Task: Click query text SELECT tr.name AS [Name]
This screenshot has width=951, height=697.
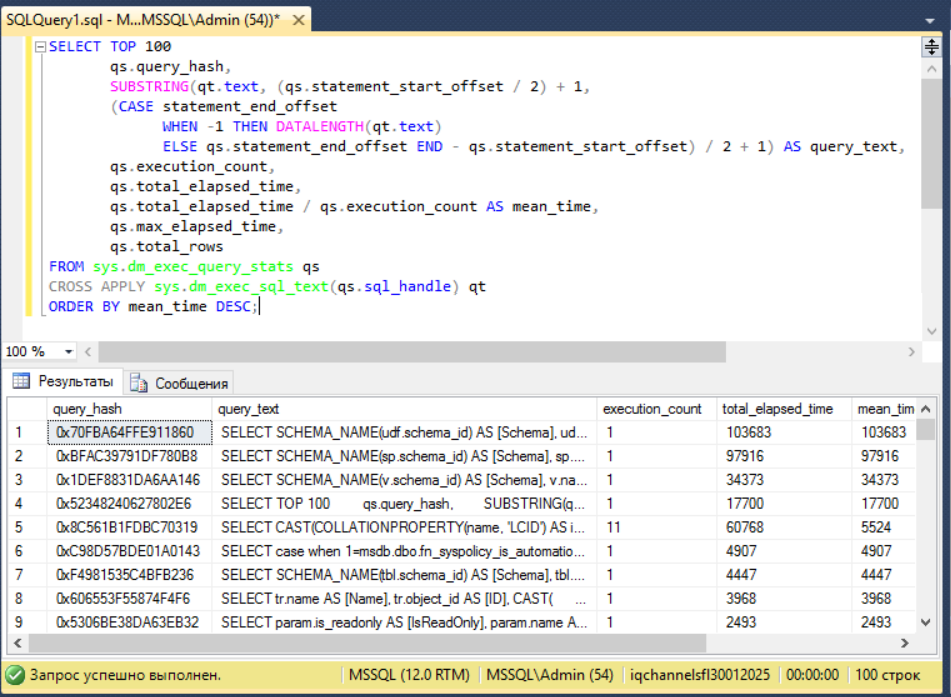Action: (x=405, y=599)
